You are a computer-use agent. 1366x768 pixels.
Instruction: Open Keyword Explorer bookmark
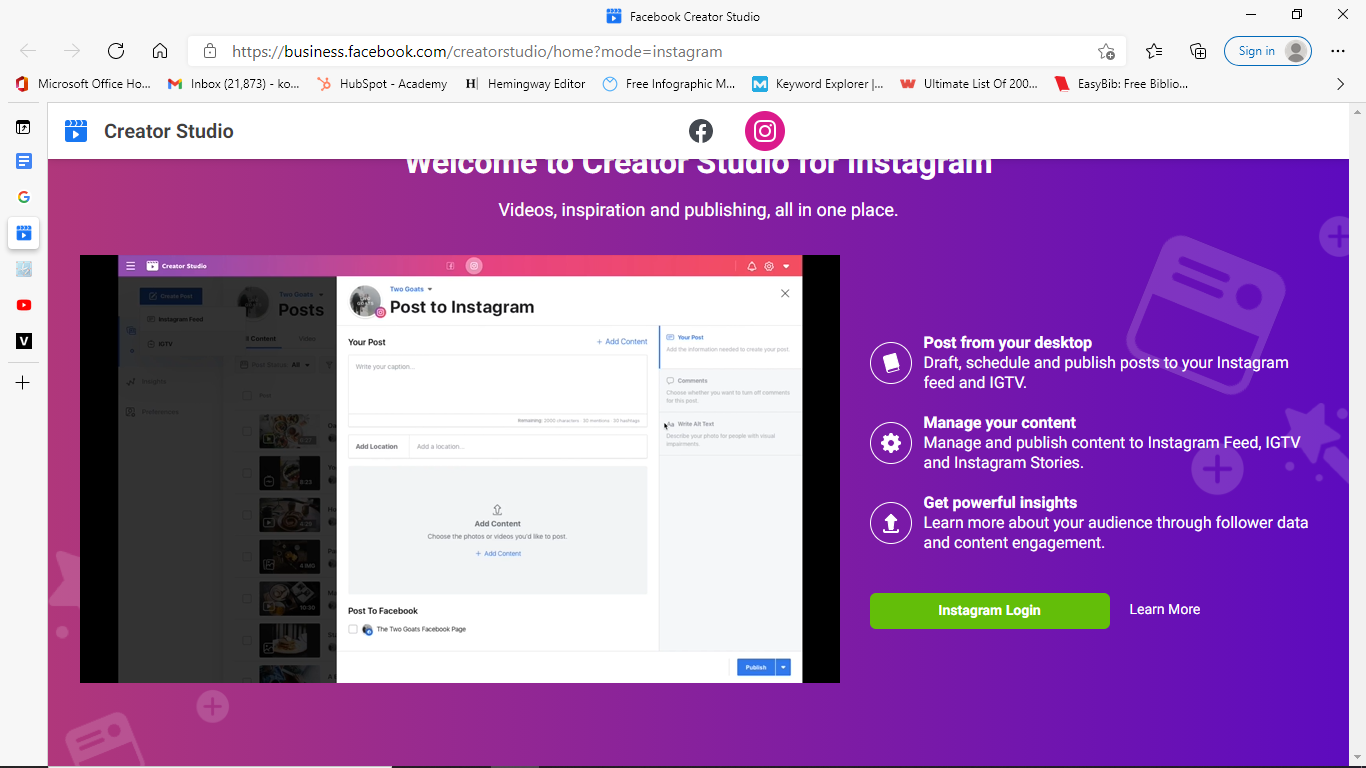click(x=818, y=84)
